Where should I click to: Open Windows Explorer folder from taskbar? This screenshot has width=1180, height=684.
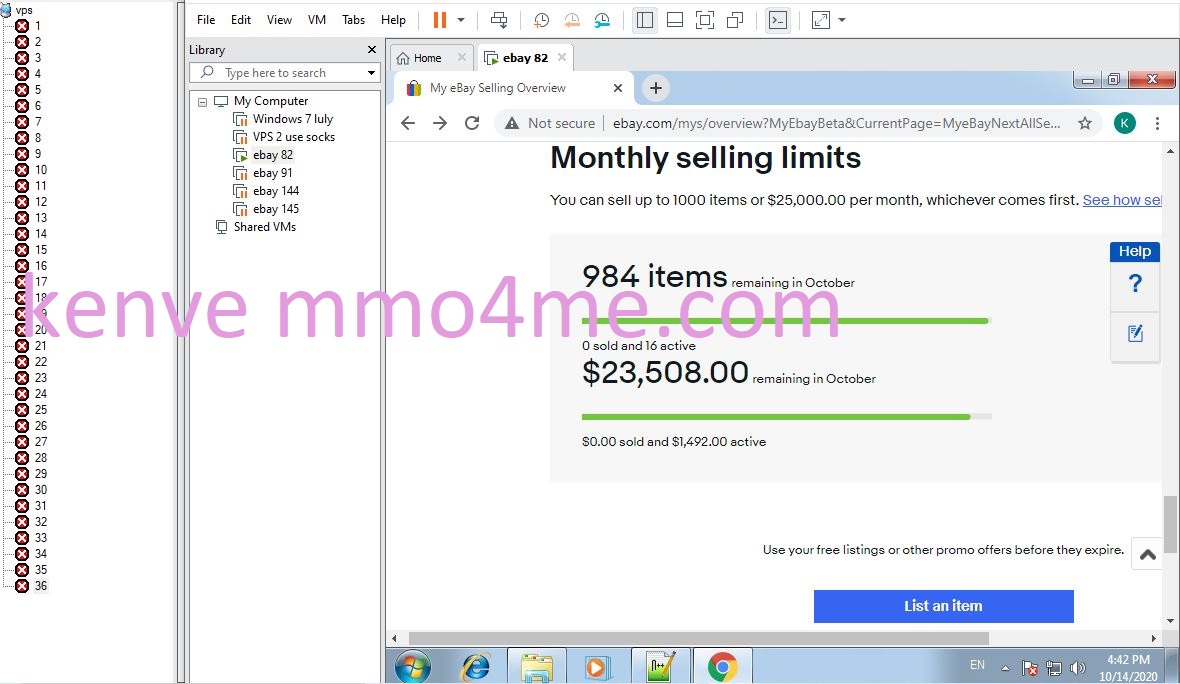537,667
